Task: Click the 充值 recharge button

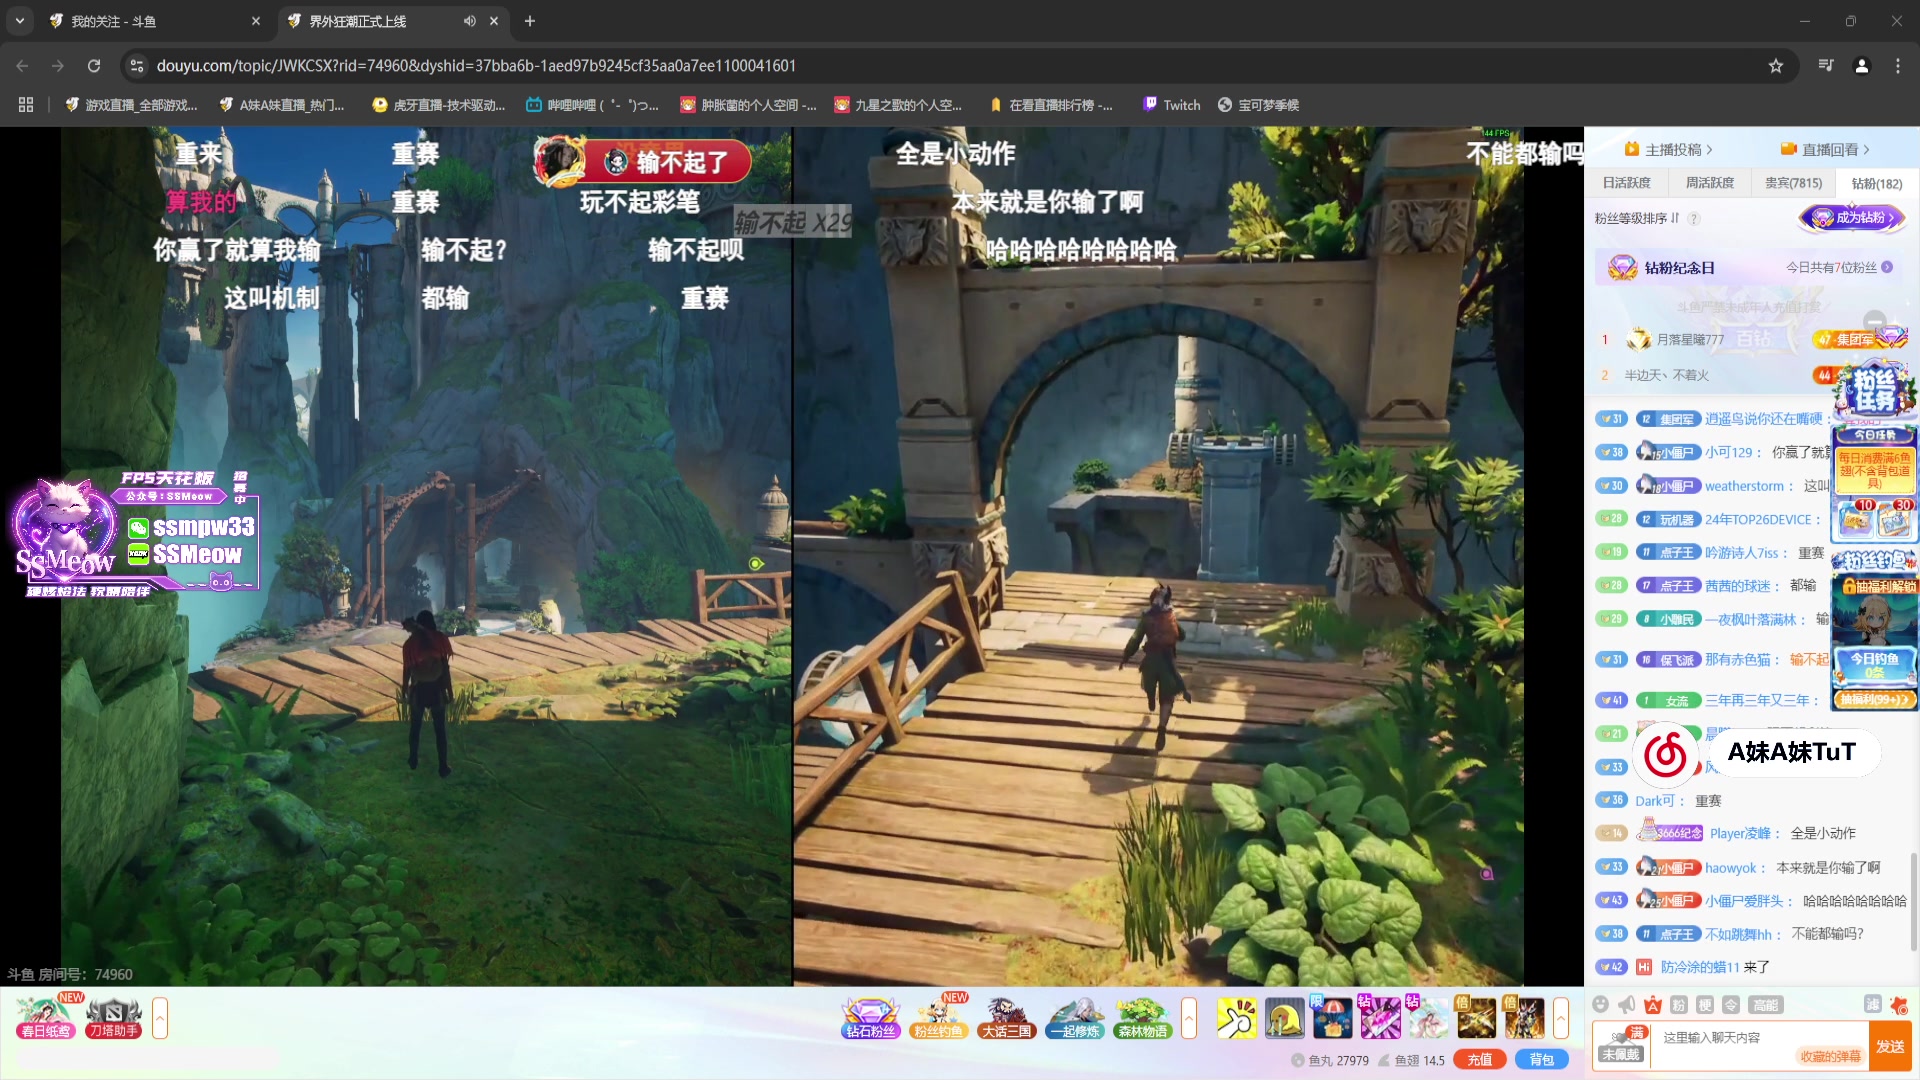Action: pos(1479,1060)
